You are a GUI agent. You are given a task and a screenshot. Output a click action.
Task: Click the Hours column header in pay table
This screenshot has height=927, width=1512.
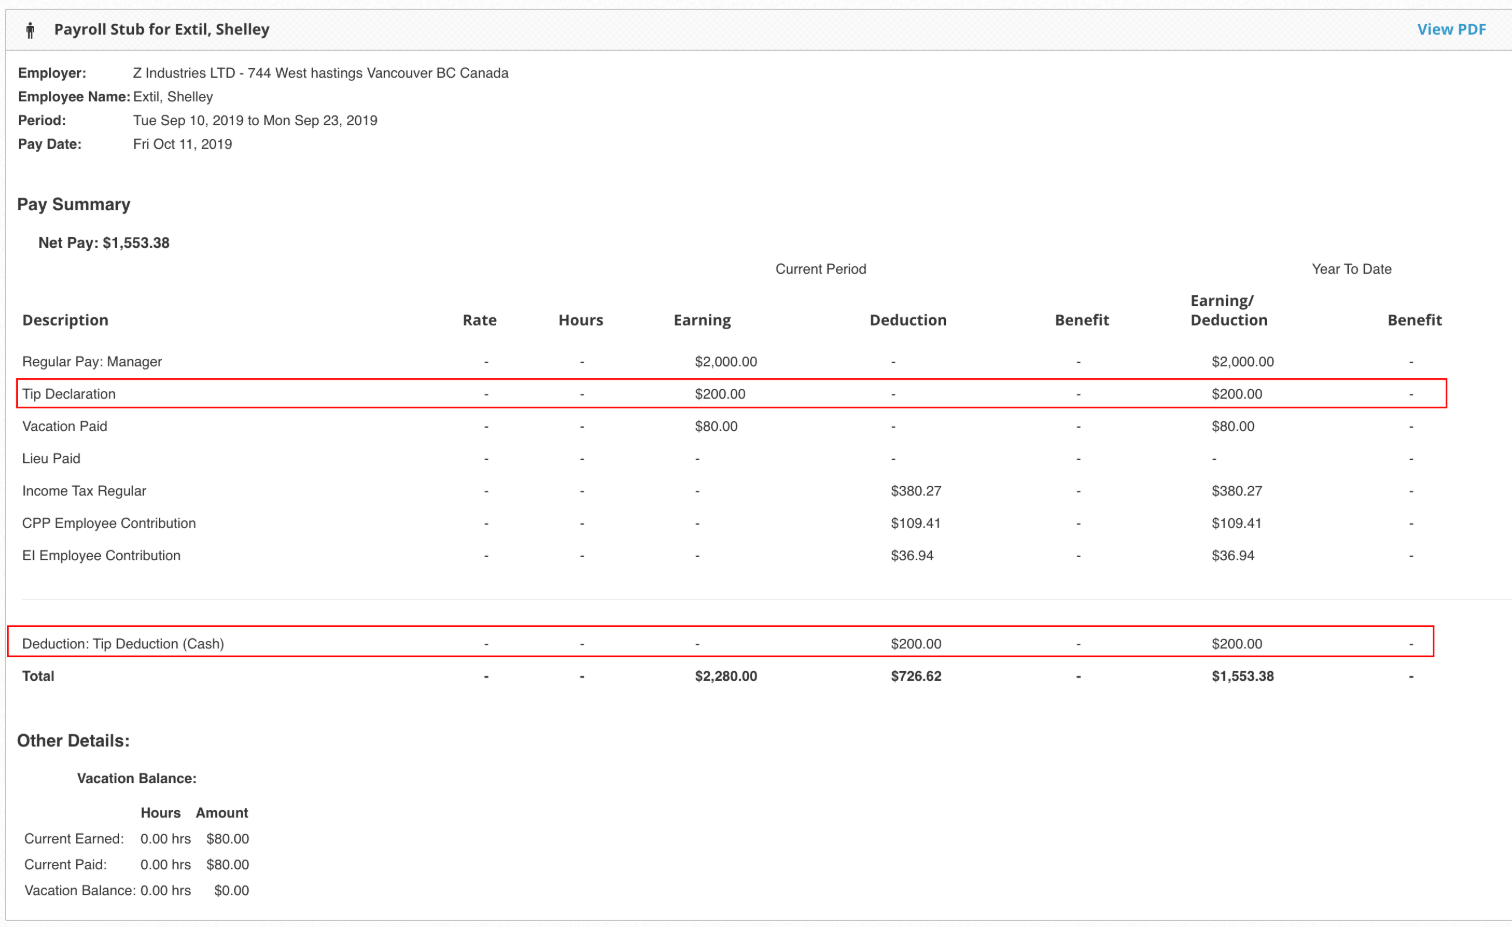pyautogui.click(x=581, y=320)
